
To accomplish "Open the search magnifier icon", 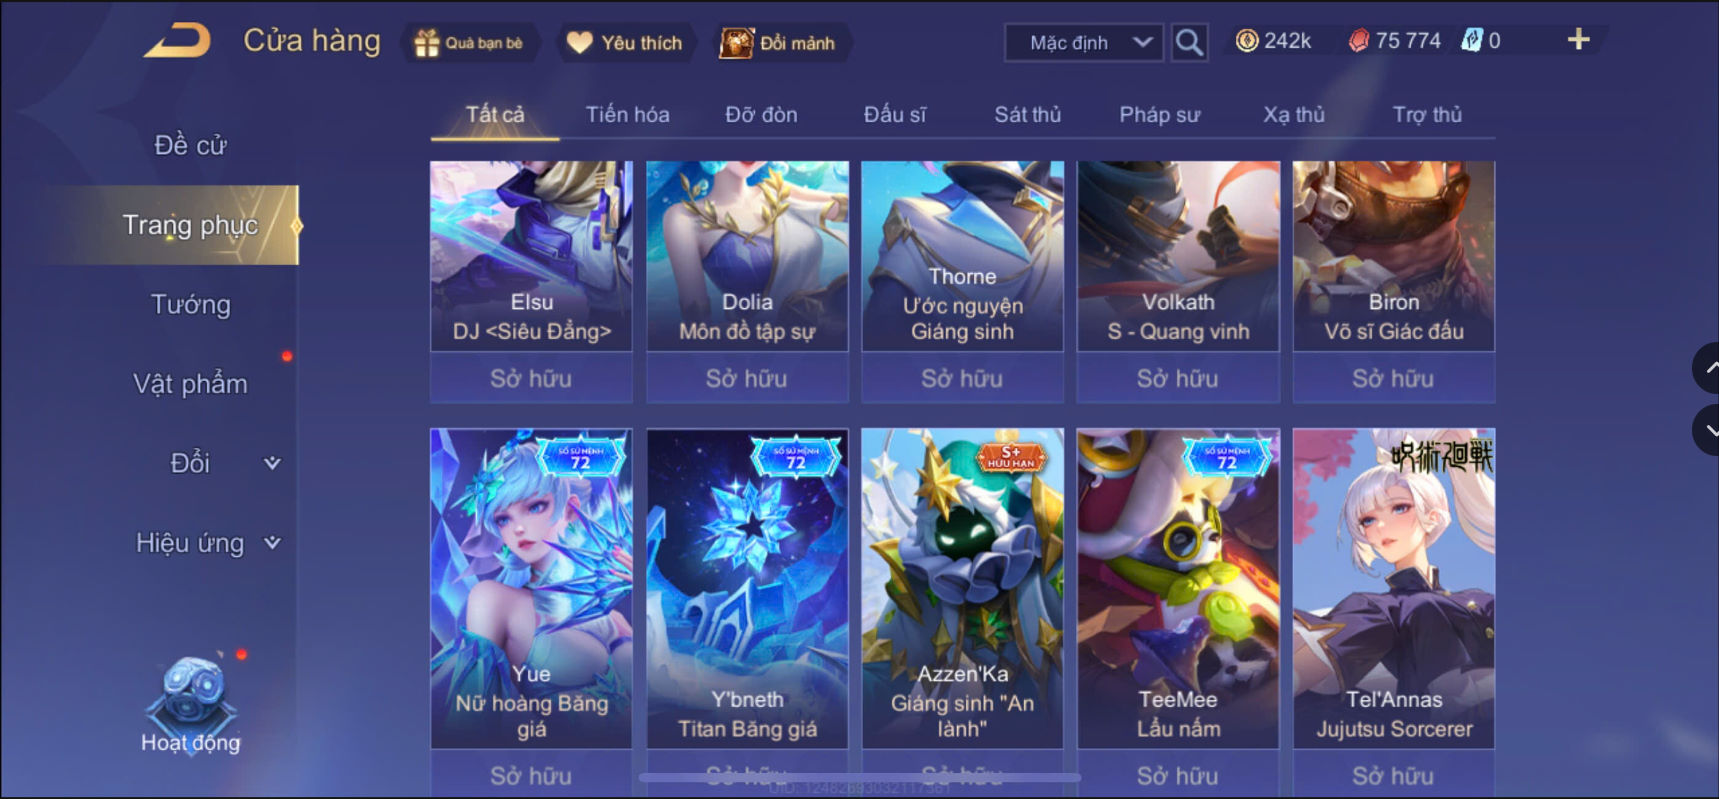I will point(1189,42).
